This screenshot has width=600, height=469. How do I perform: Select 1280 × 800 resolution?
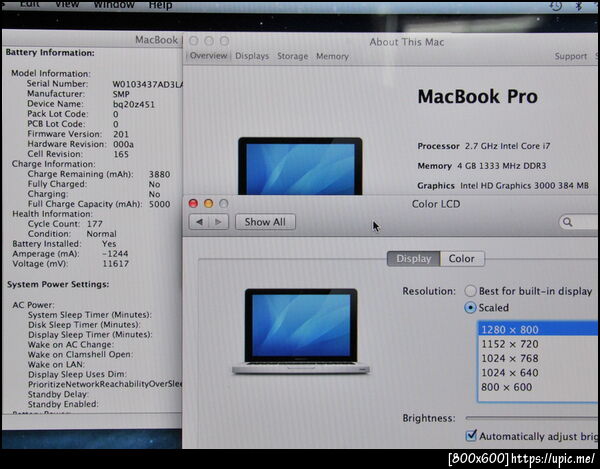click(x=538, y=329)
